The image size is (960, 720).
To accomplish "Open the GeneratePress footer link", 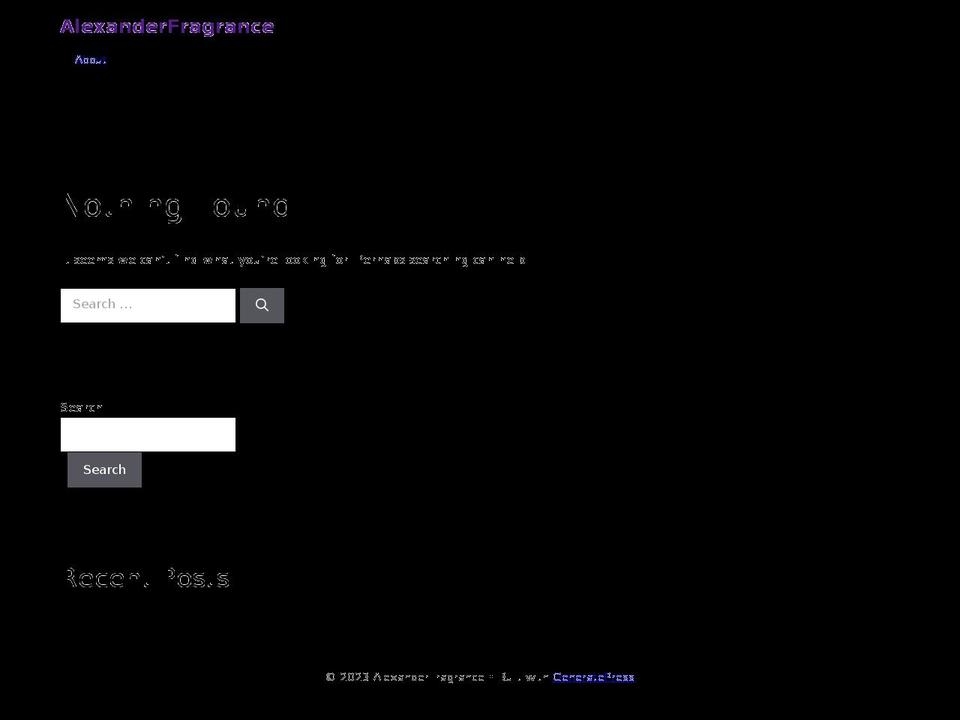I will point(593,677).
